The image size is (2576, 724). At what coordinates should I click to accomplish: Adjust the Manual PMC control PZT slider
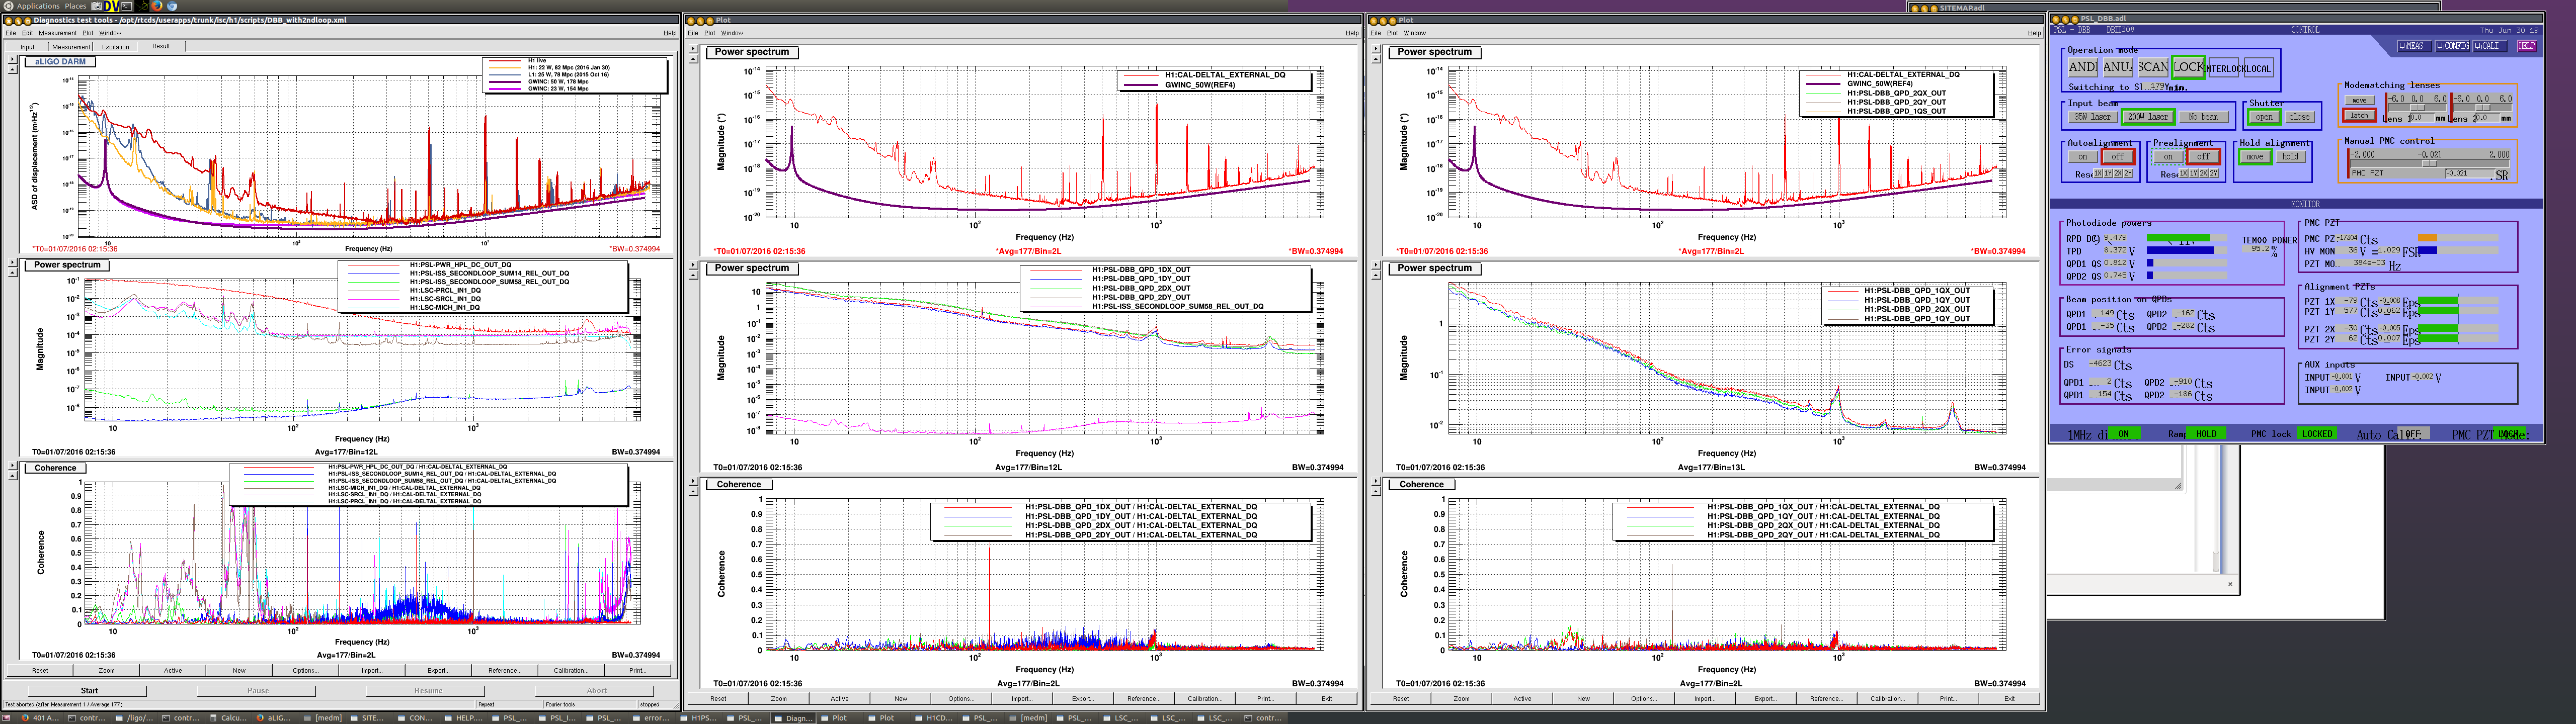(x=2430, y=164)
